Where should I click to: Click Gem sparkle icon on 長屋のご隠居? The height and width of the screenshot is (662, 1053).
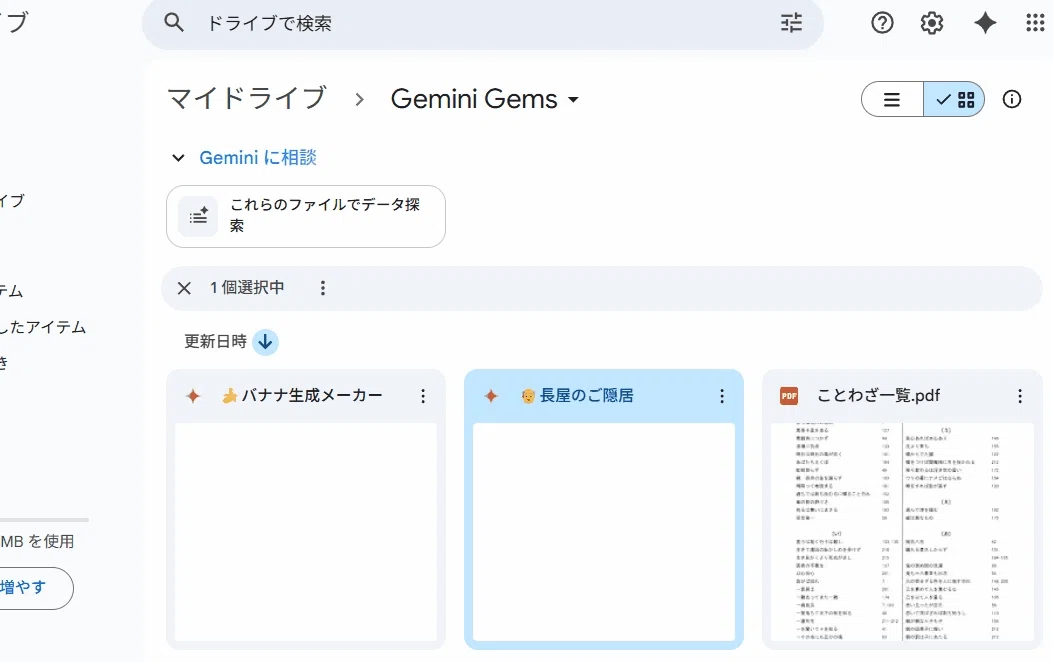click(492, 396)
